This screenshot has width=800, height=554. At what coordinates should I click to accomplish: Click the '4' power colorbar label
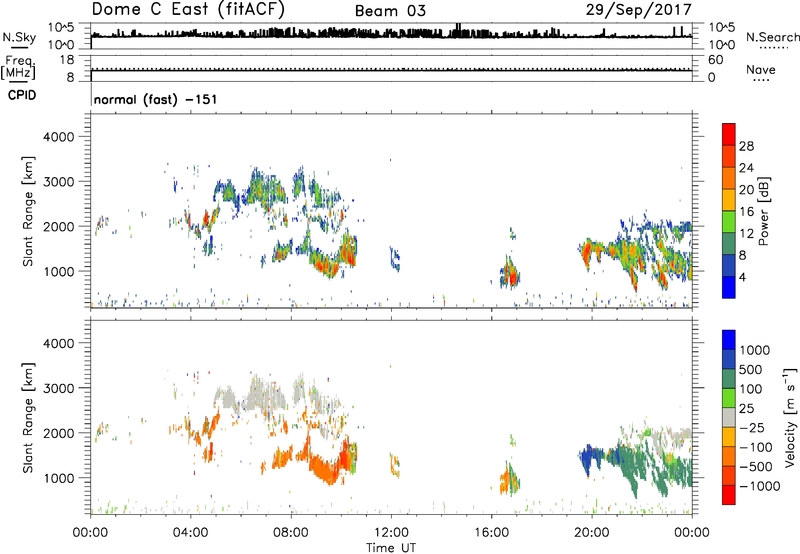click(742, 277)
